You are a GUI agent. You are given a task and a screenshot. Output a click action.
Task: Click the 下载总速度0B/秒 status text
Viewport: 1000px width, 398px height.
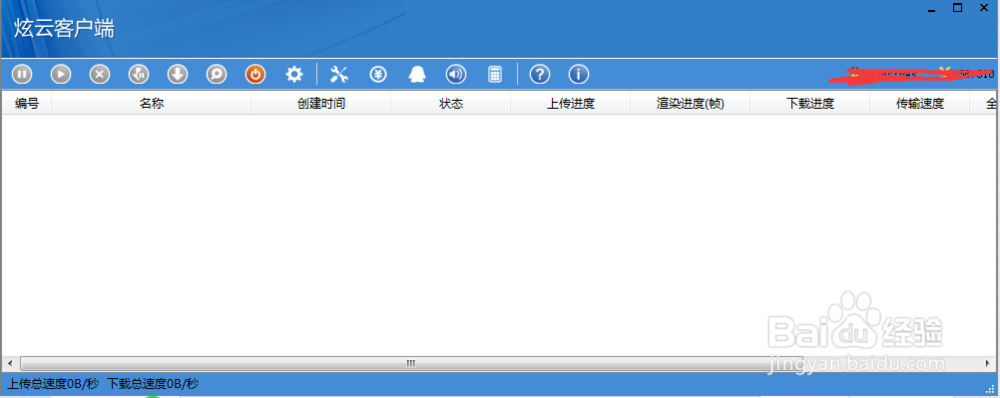[153, 384]
